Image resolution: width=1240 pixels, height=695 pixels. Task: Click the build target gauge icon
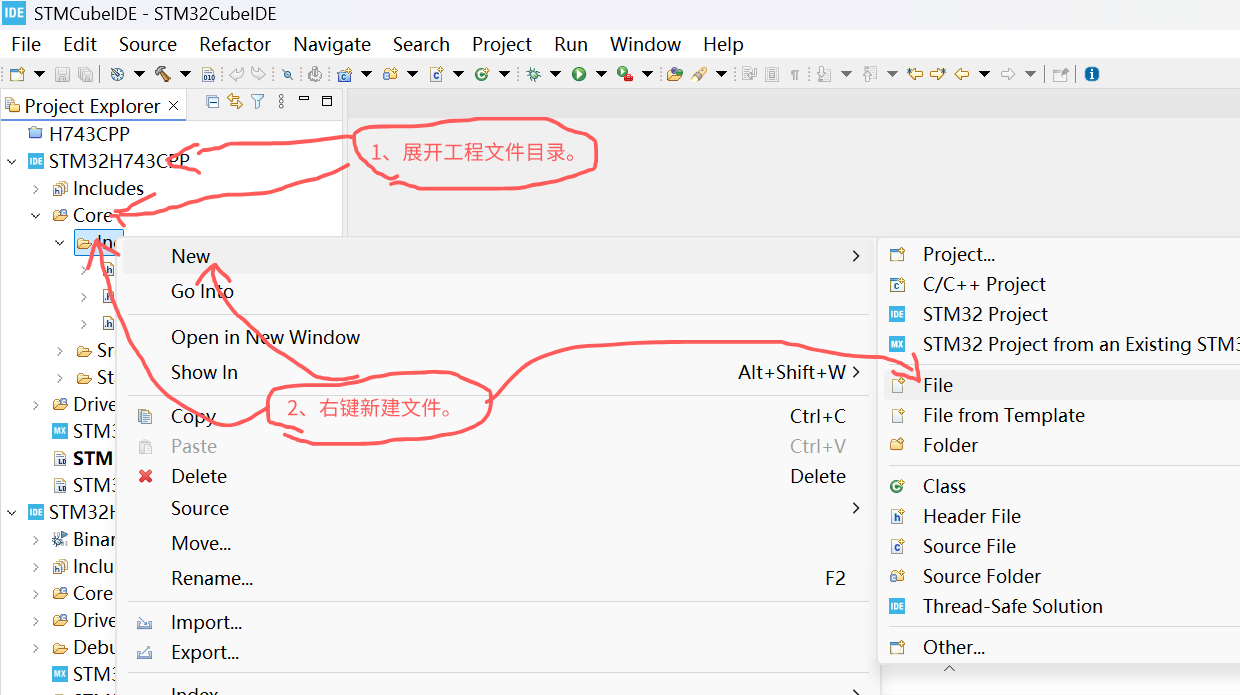click(x=117, y=74)
